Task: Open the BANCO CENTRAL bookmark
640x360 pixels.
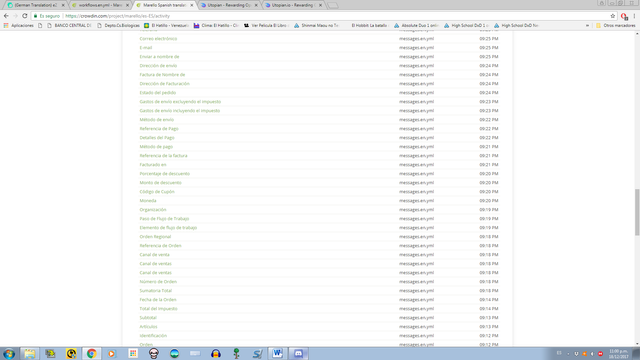Action: [69, 25]
